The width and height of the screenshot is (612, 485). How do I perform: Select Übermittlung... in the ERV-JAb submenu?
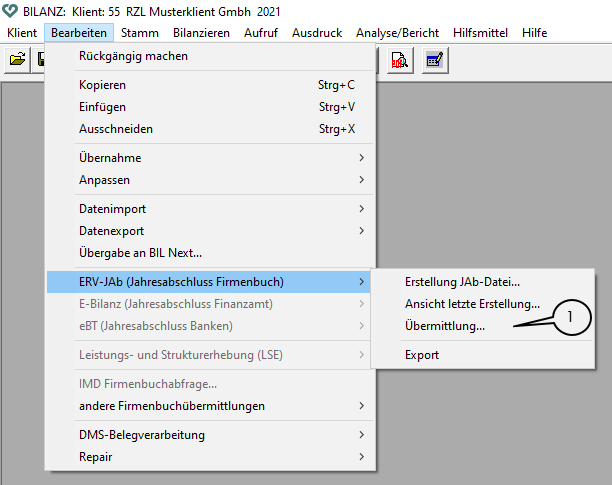point(445,326)
